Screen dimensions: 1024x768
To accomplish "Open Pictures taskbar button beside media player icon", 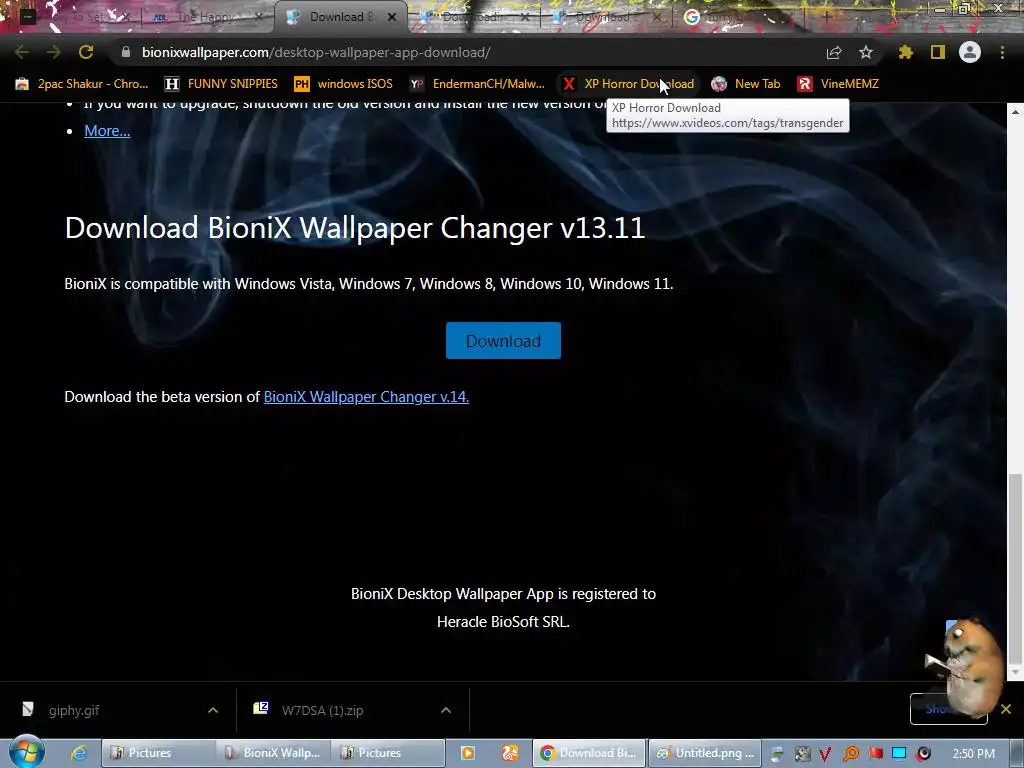I will coord(388,753).
